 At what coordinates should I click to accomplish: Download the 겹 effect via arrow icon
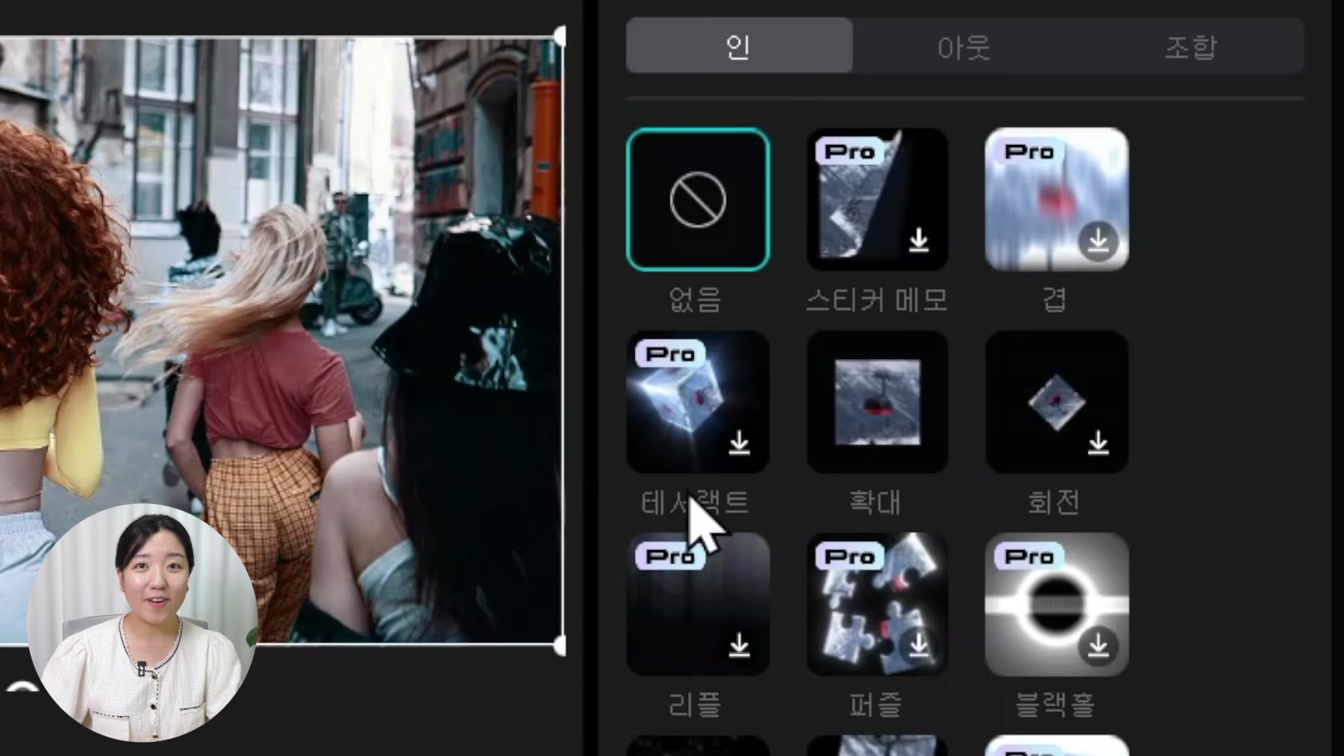pyautogui.click(x=1098, y=241)
